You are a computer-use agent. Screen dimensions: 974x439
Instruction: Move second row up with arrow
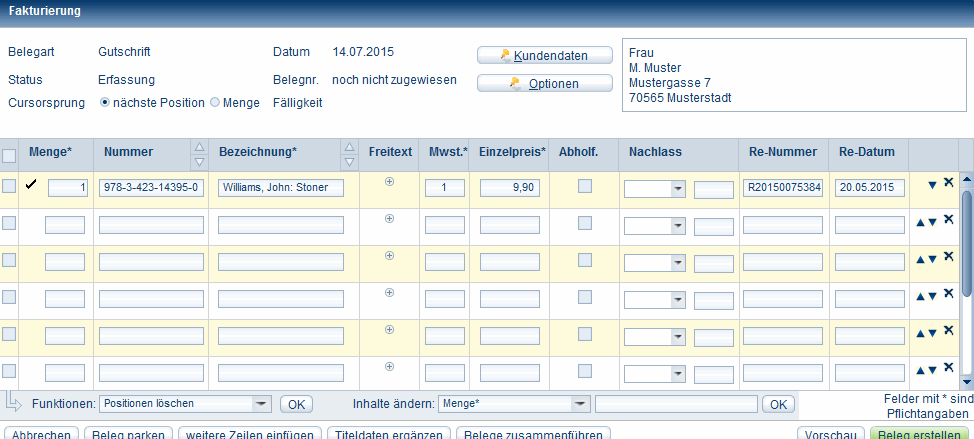(921, 222)
